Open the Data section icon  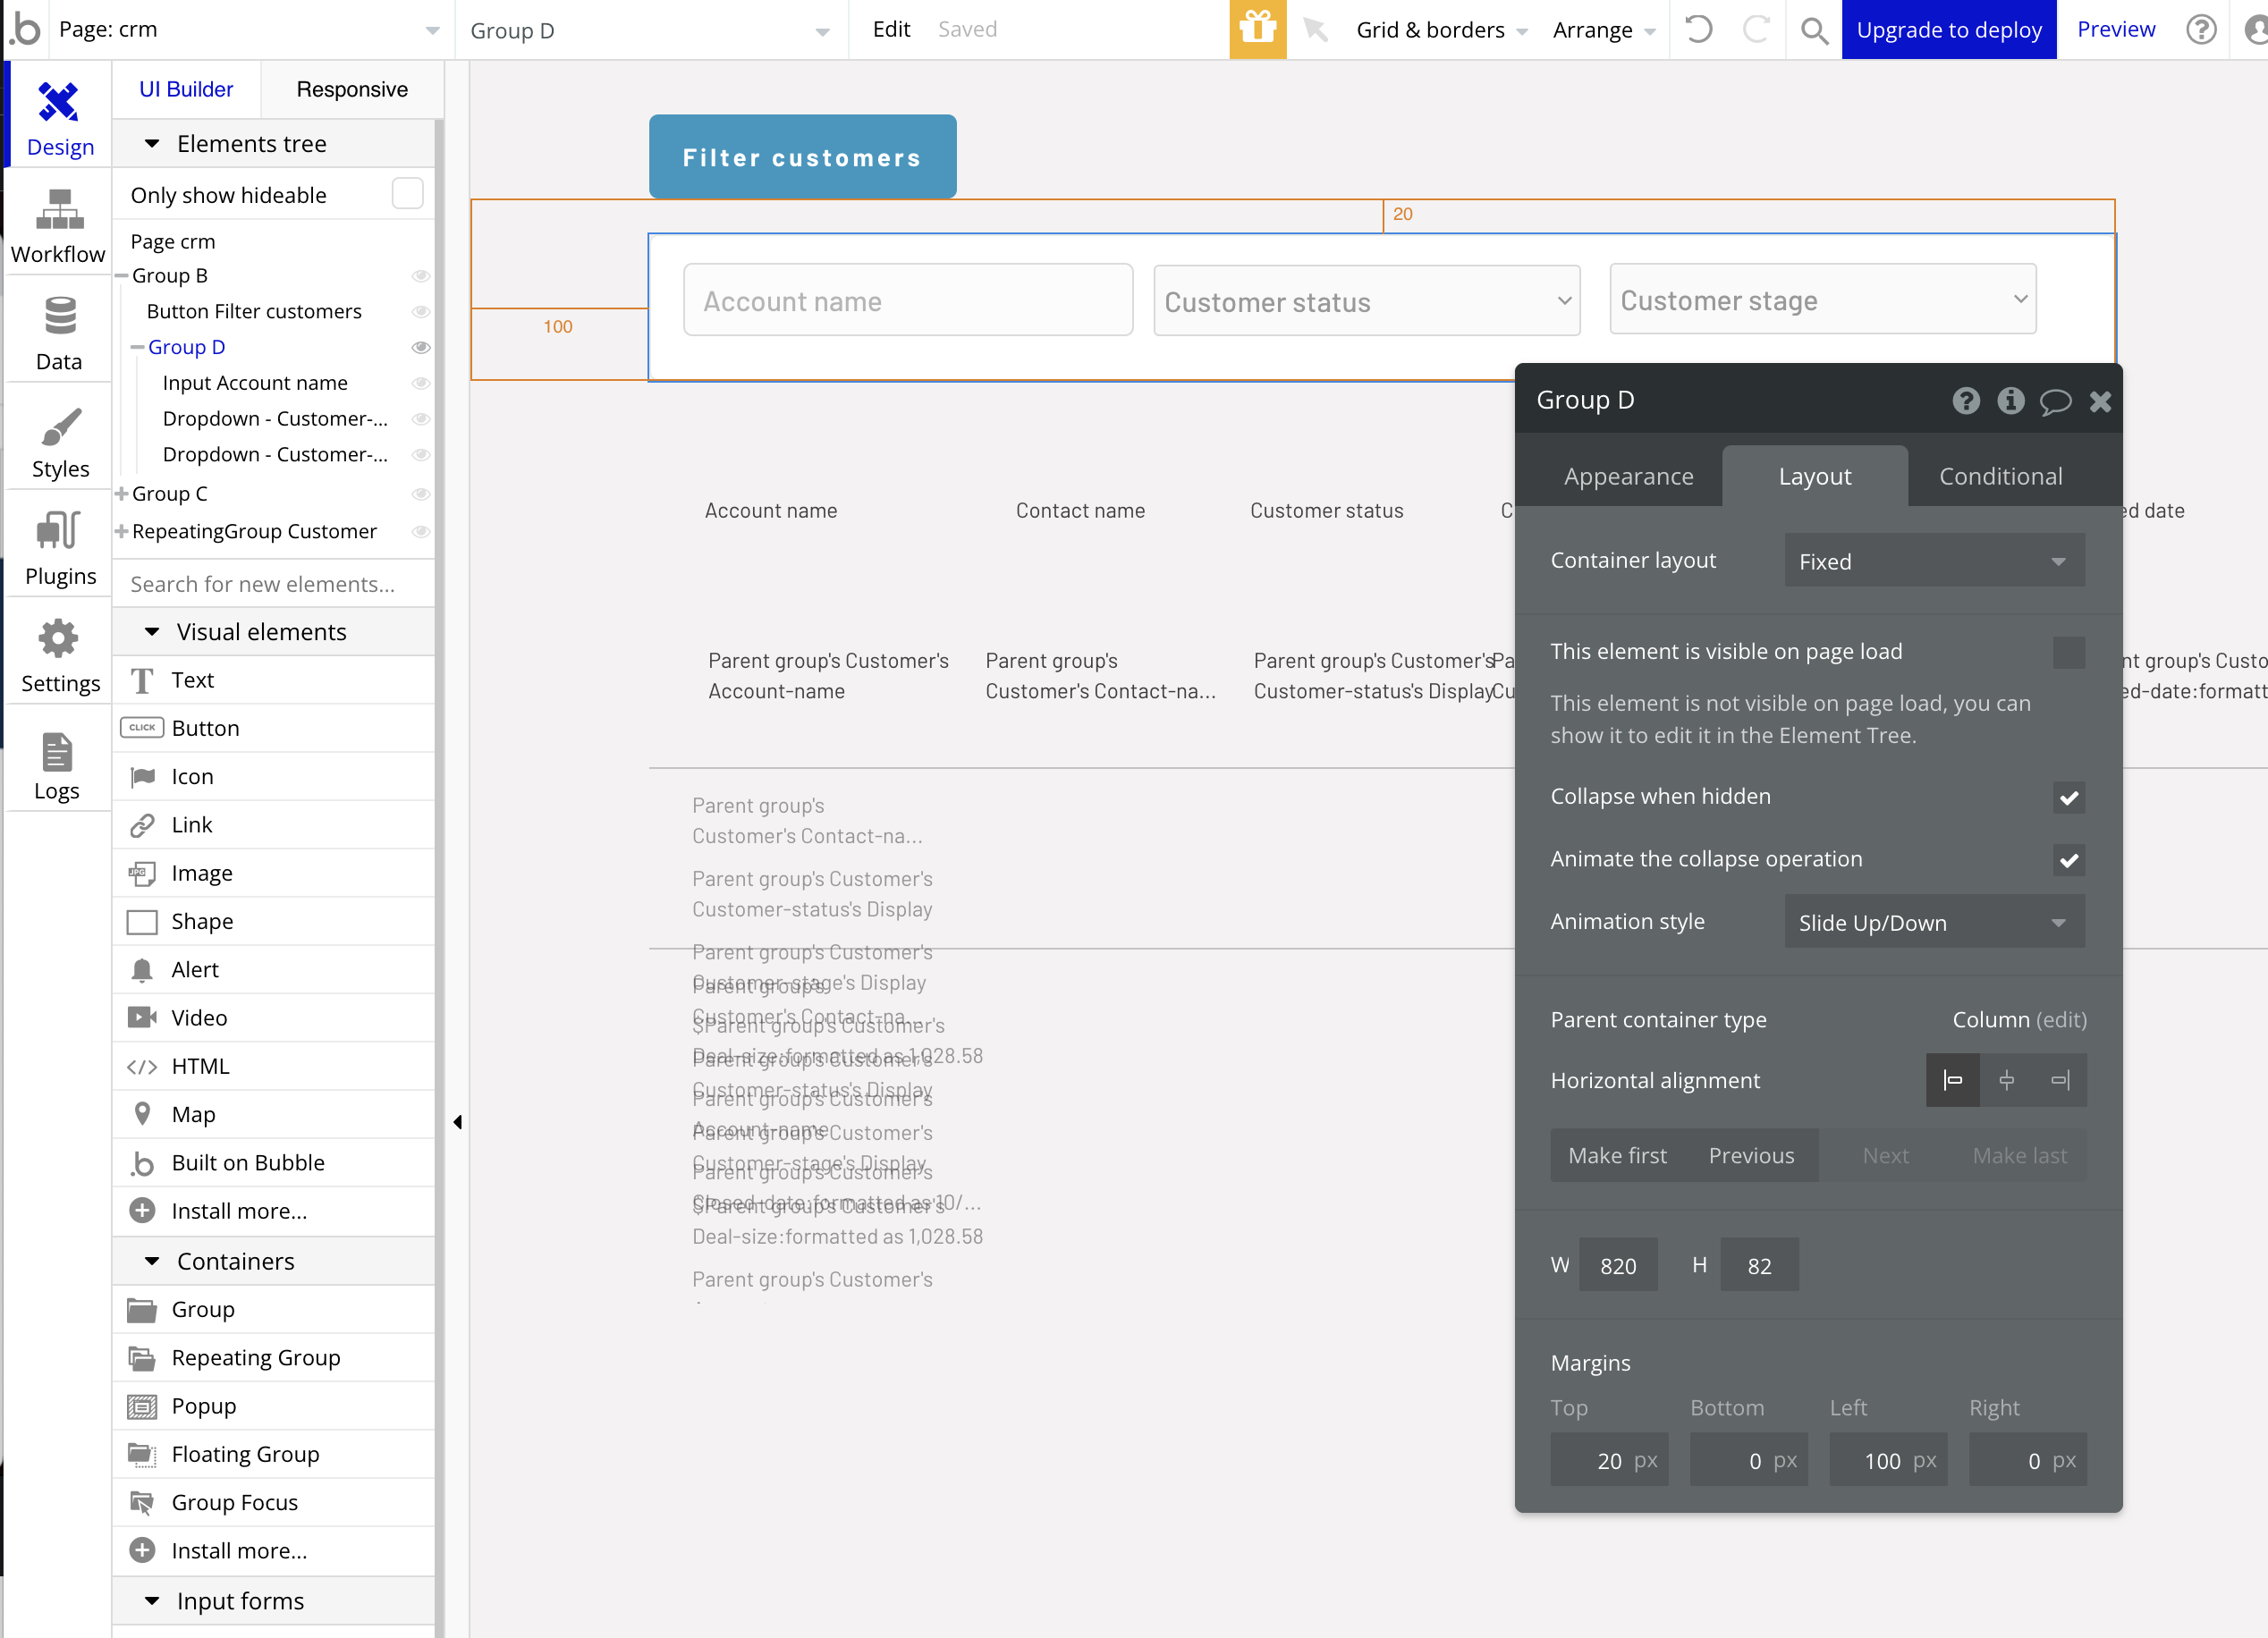click(x=59, y=316)
